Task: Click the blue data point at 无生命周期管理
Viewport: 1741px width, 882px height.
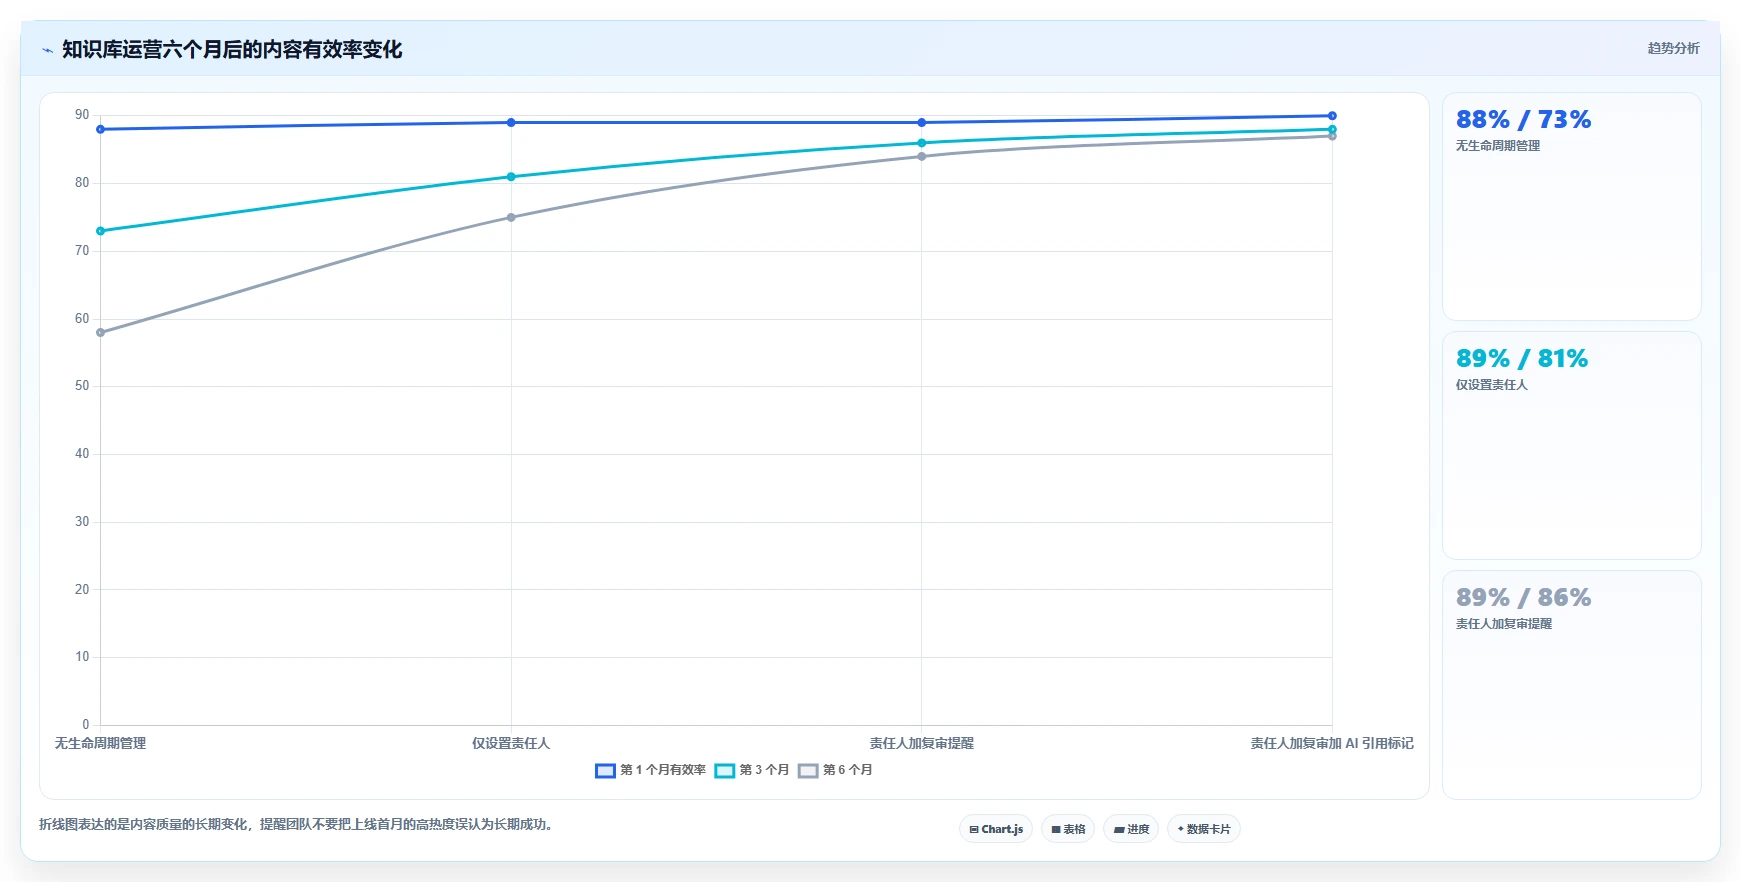Action: (100, 129)
